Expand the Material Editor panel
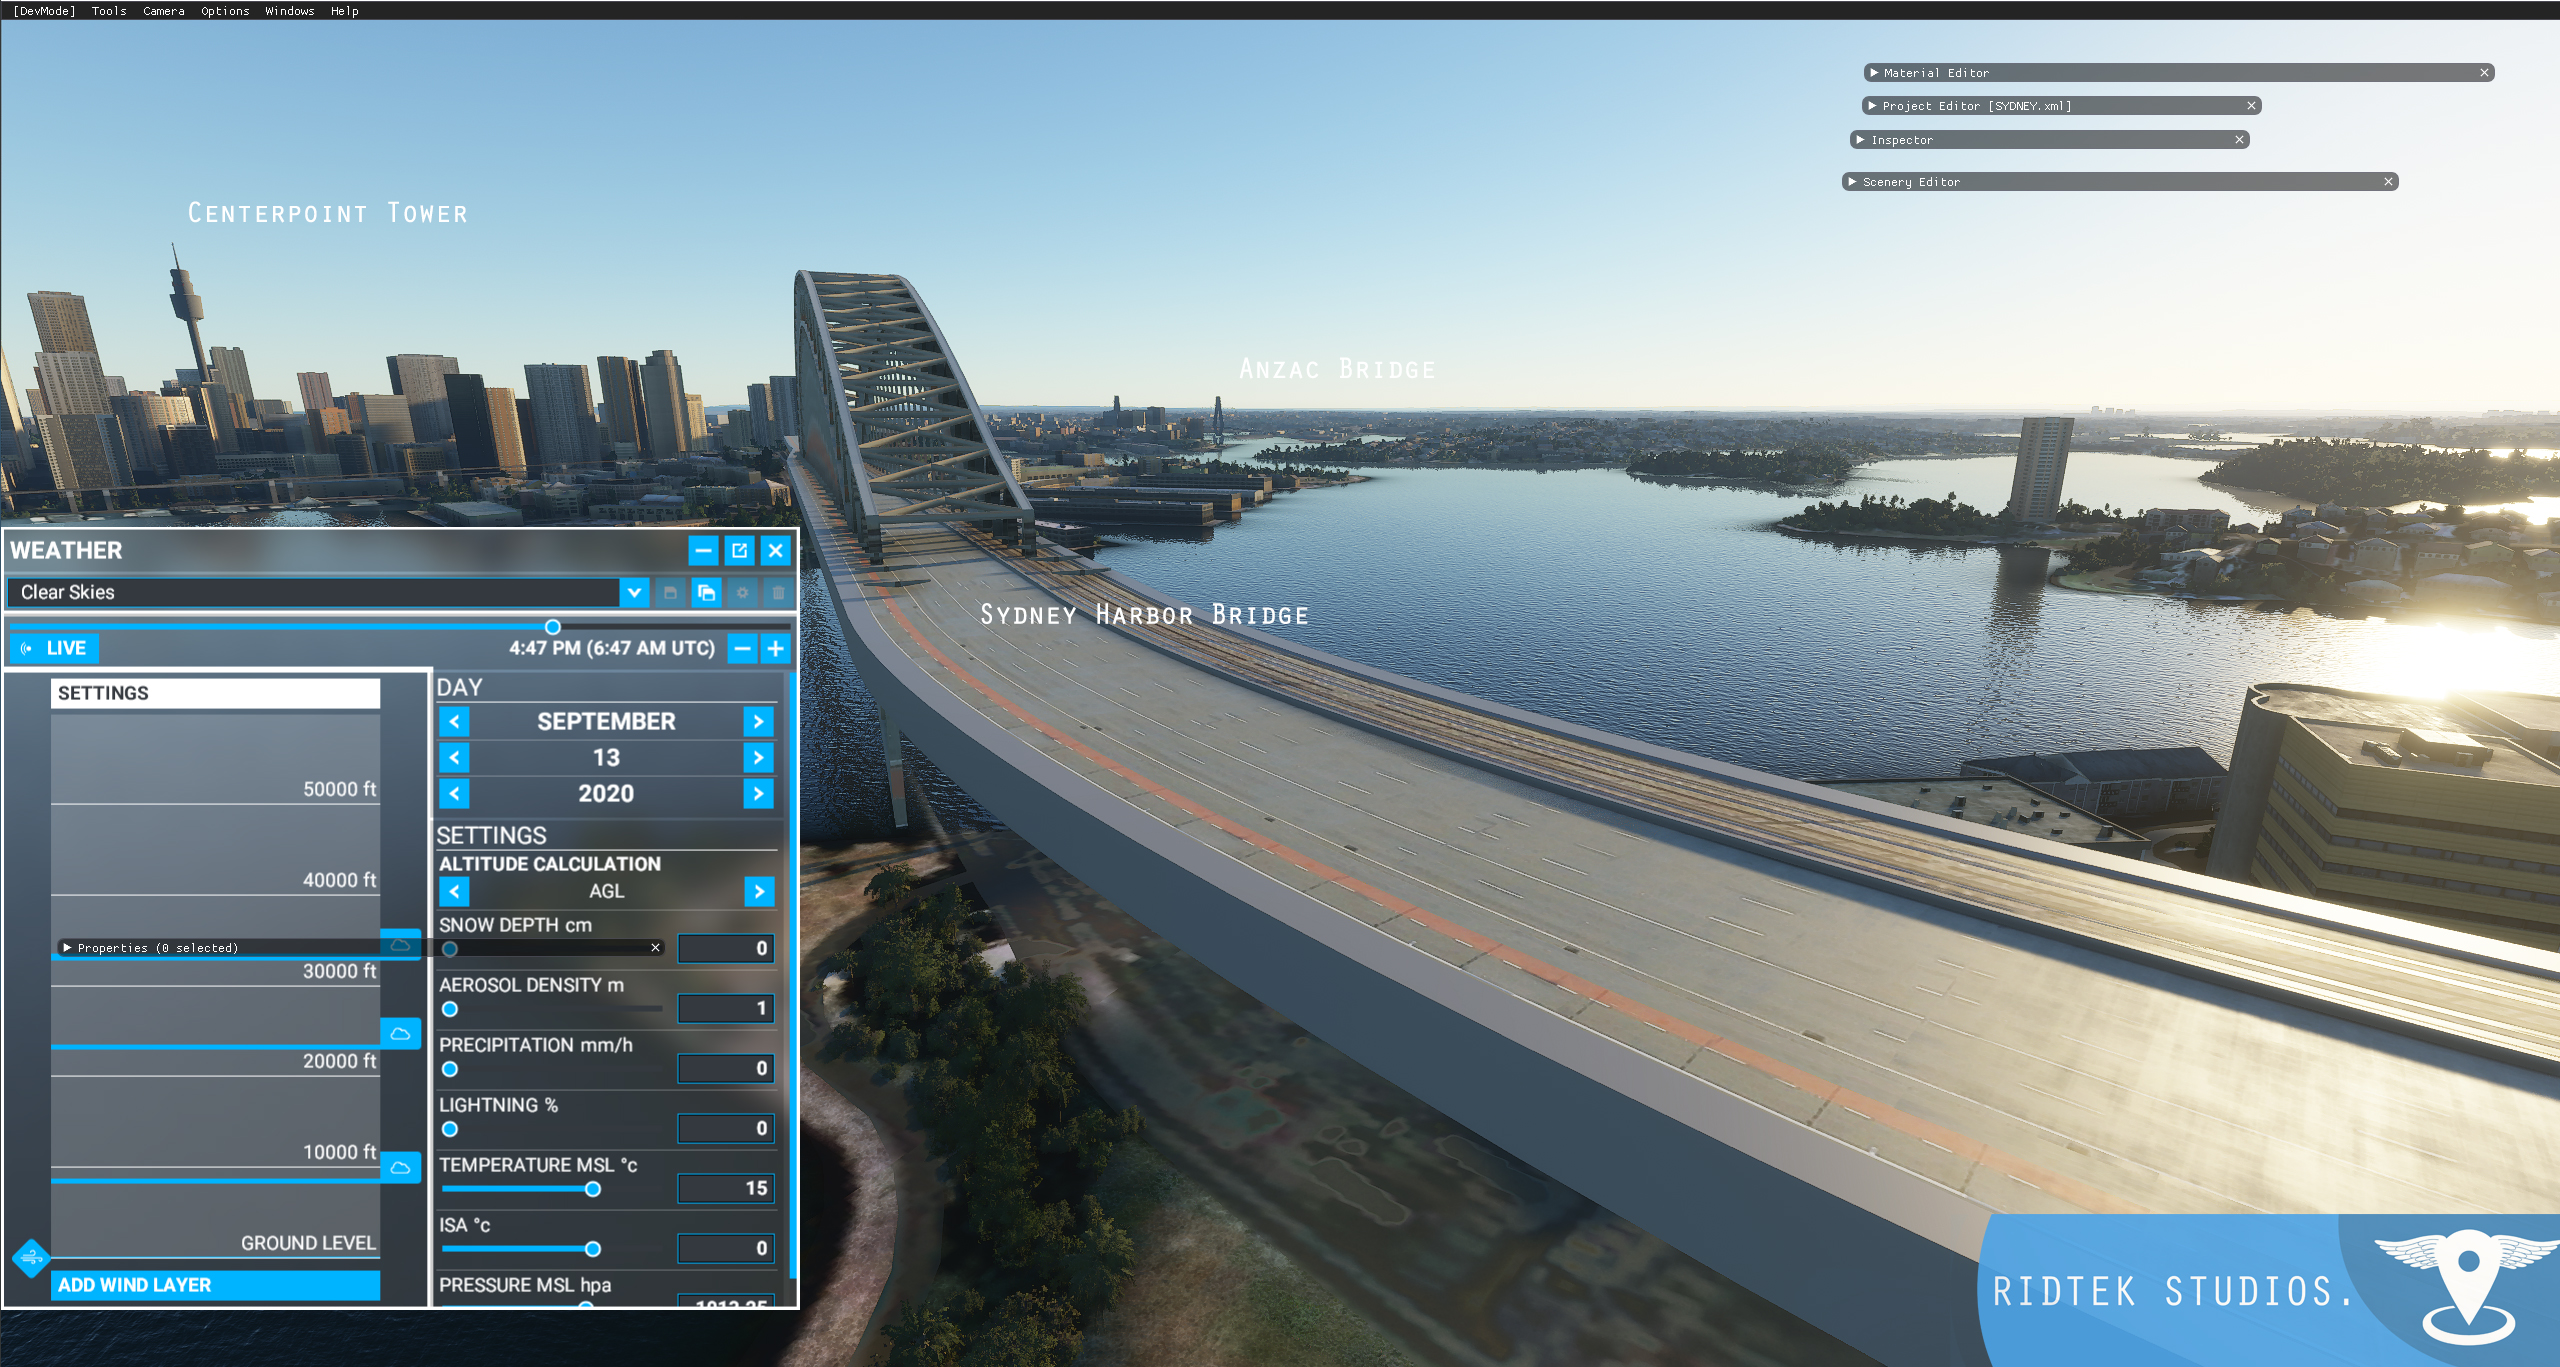Screen dimensions: 2560x1367 click(1874, 73)
